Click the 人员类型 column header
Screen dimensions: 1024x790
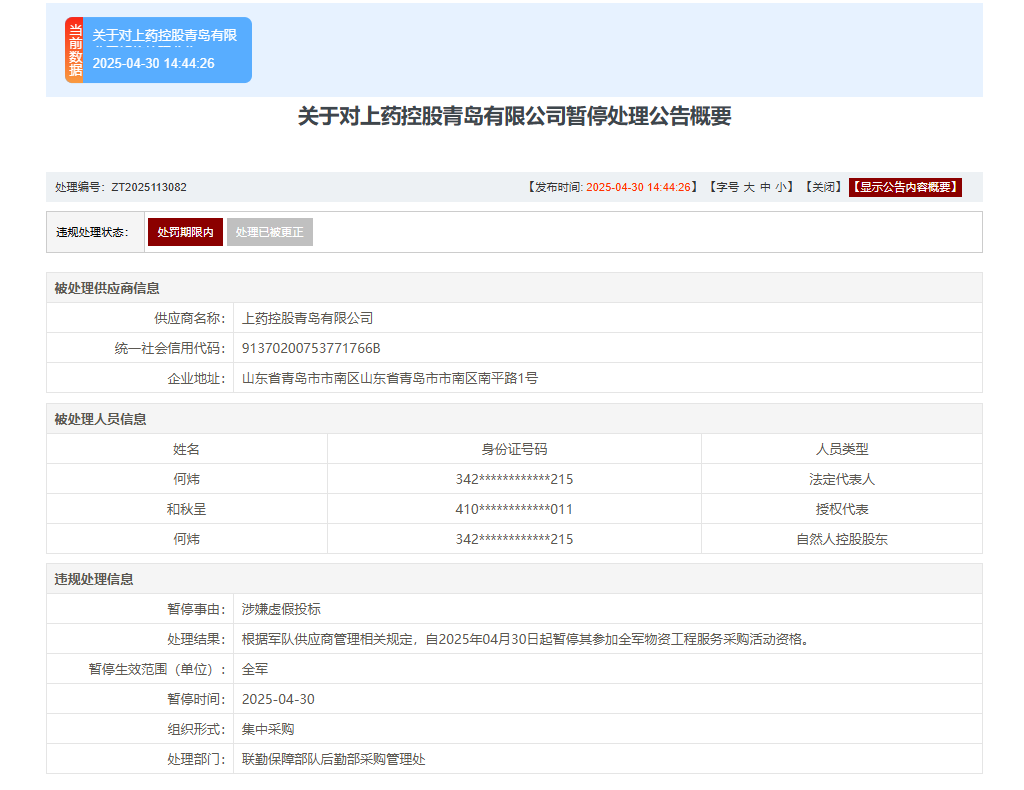(x=842, y=449)
